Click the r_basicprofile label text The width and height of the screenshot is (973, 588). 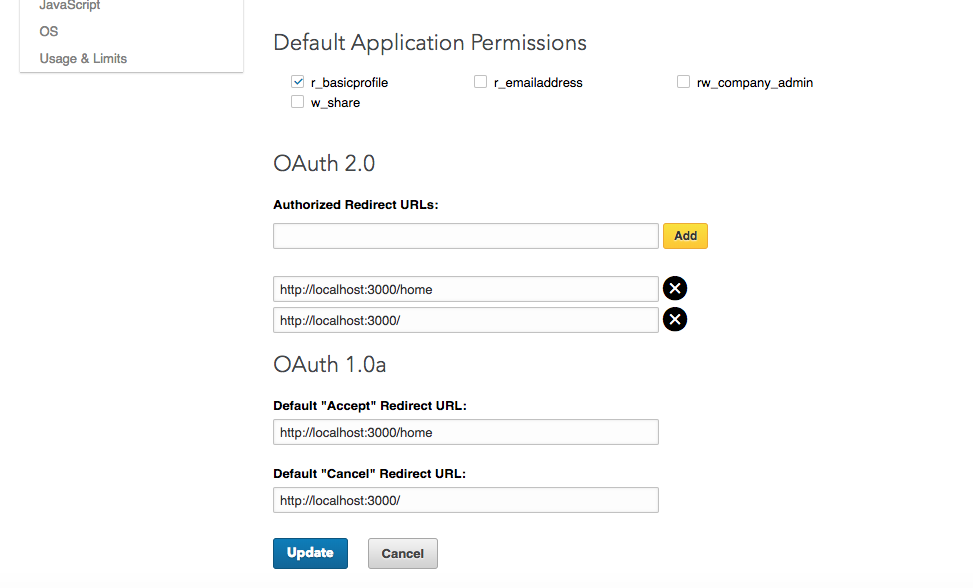349,83
